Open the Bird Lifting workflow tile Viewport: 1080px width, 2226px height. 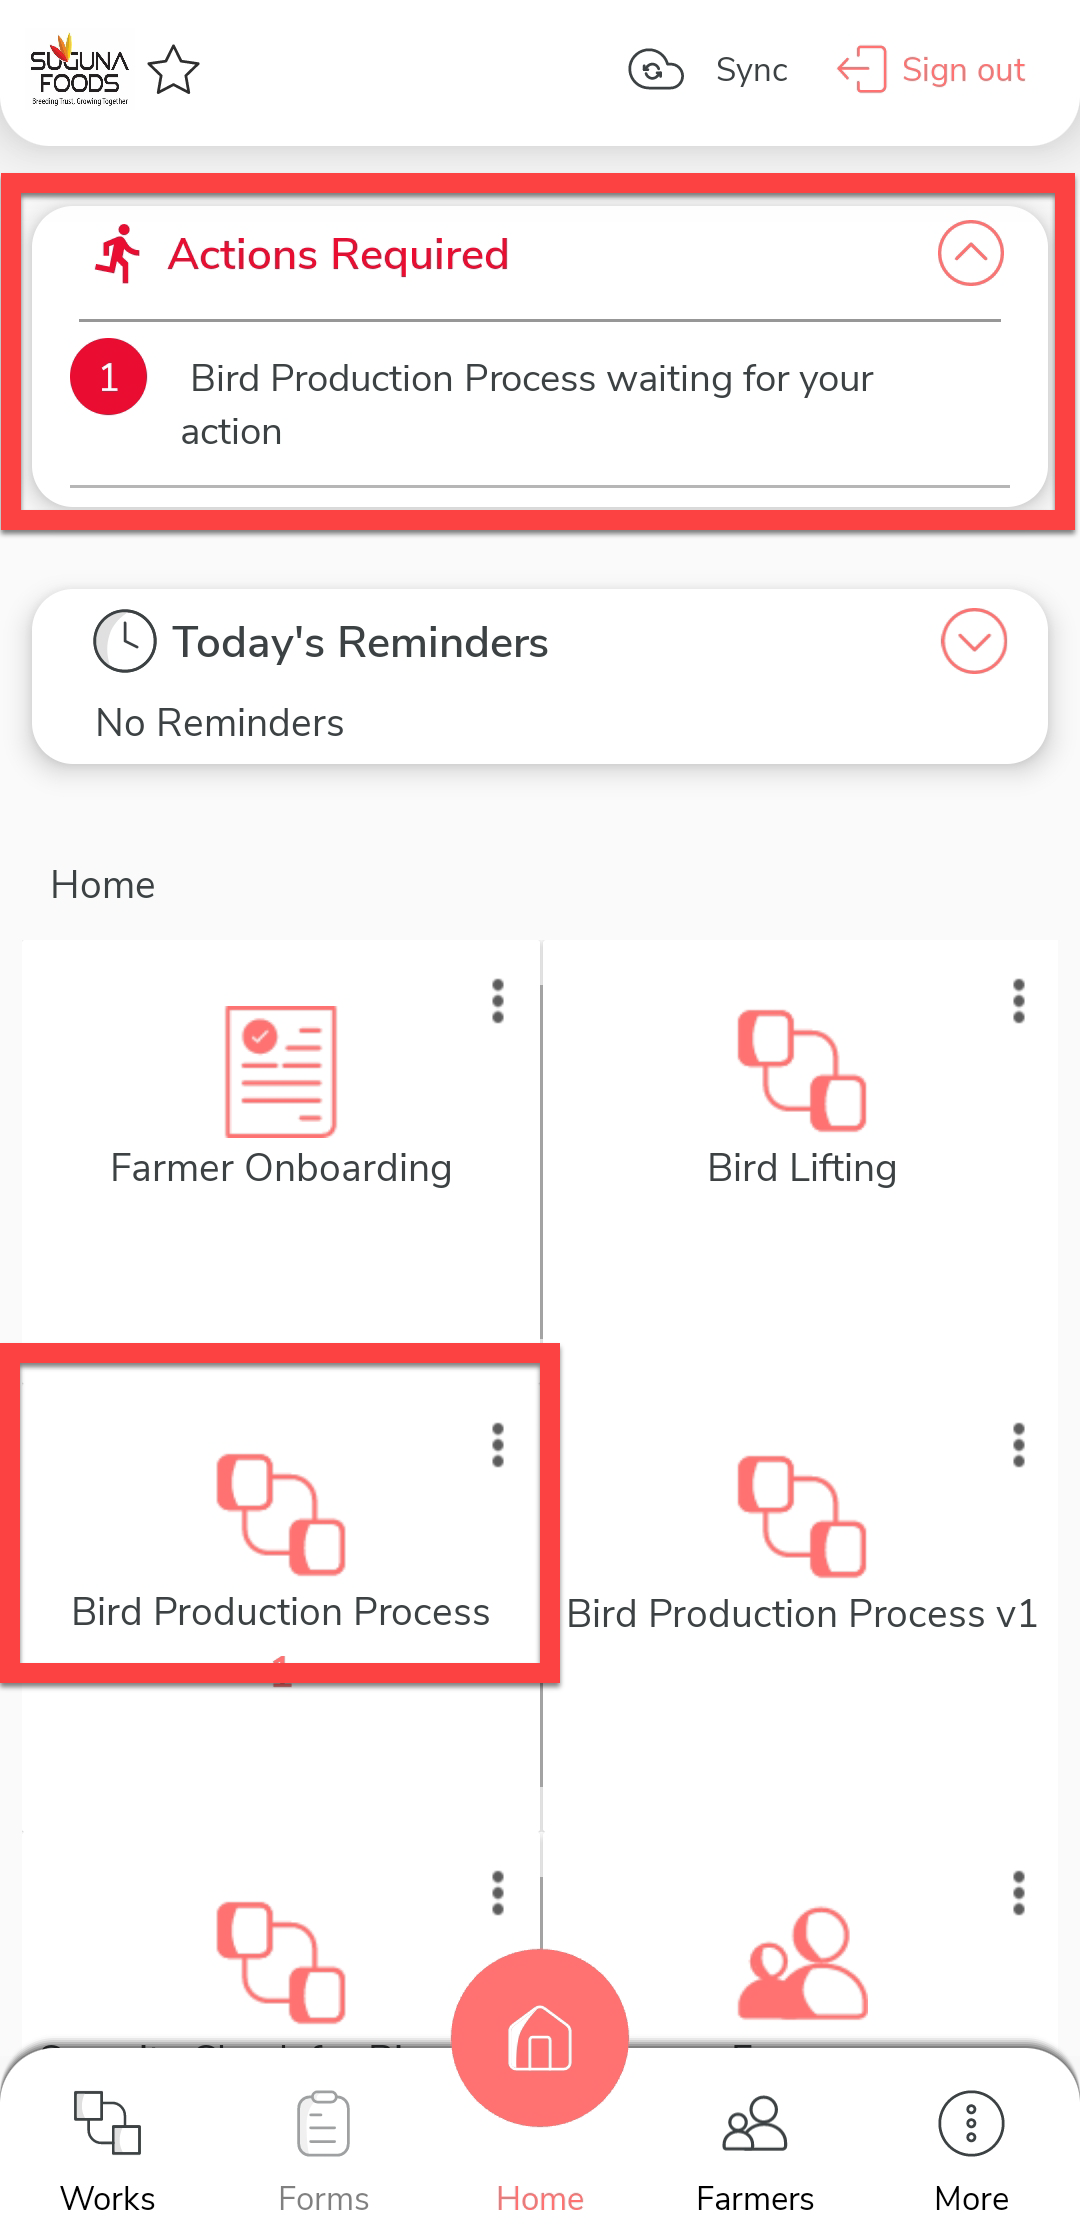802,1098
